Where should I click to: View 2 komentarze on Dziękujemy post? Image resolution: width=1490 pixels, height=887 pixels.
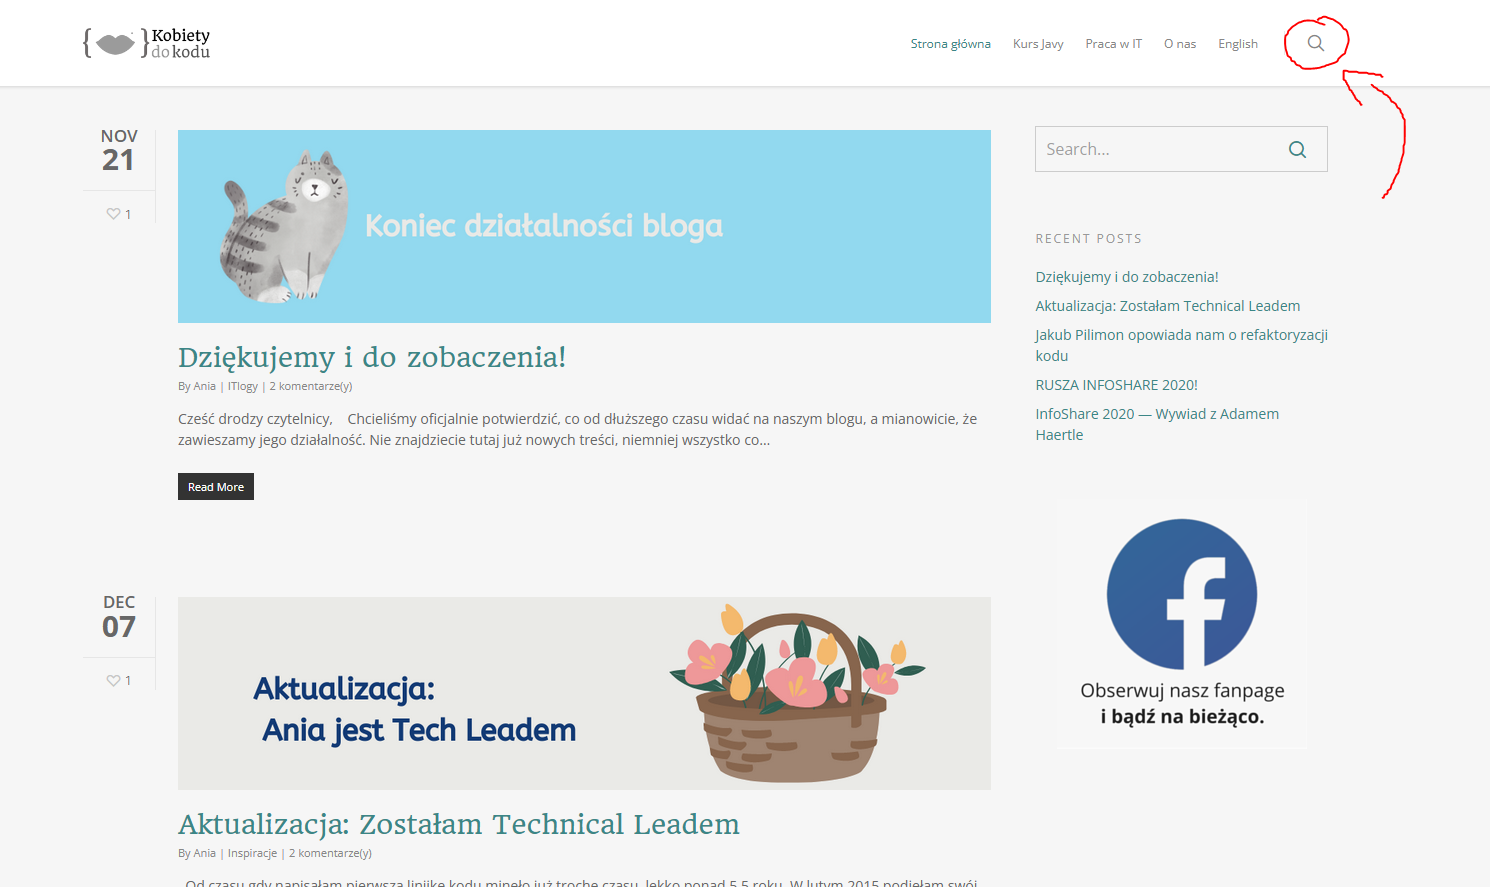click(x=311, y=386)
